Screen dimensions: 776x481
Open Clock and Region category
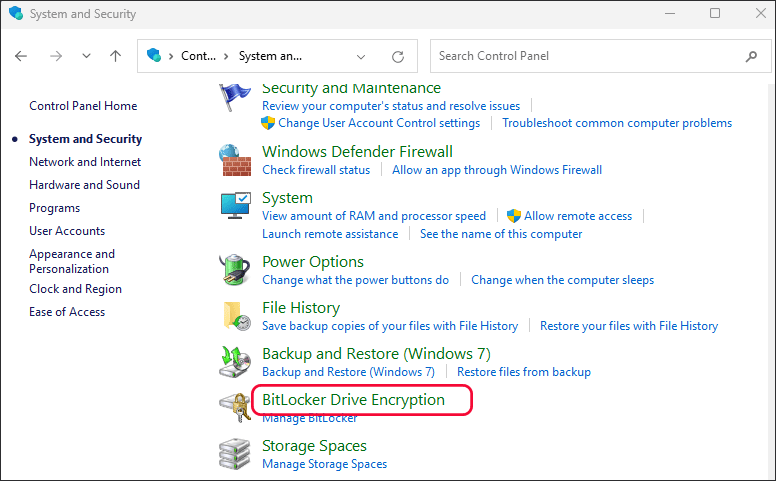(75, 289)
